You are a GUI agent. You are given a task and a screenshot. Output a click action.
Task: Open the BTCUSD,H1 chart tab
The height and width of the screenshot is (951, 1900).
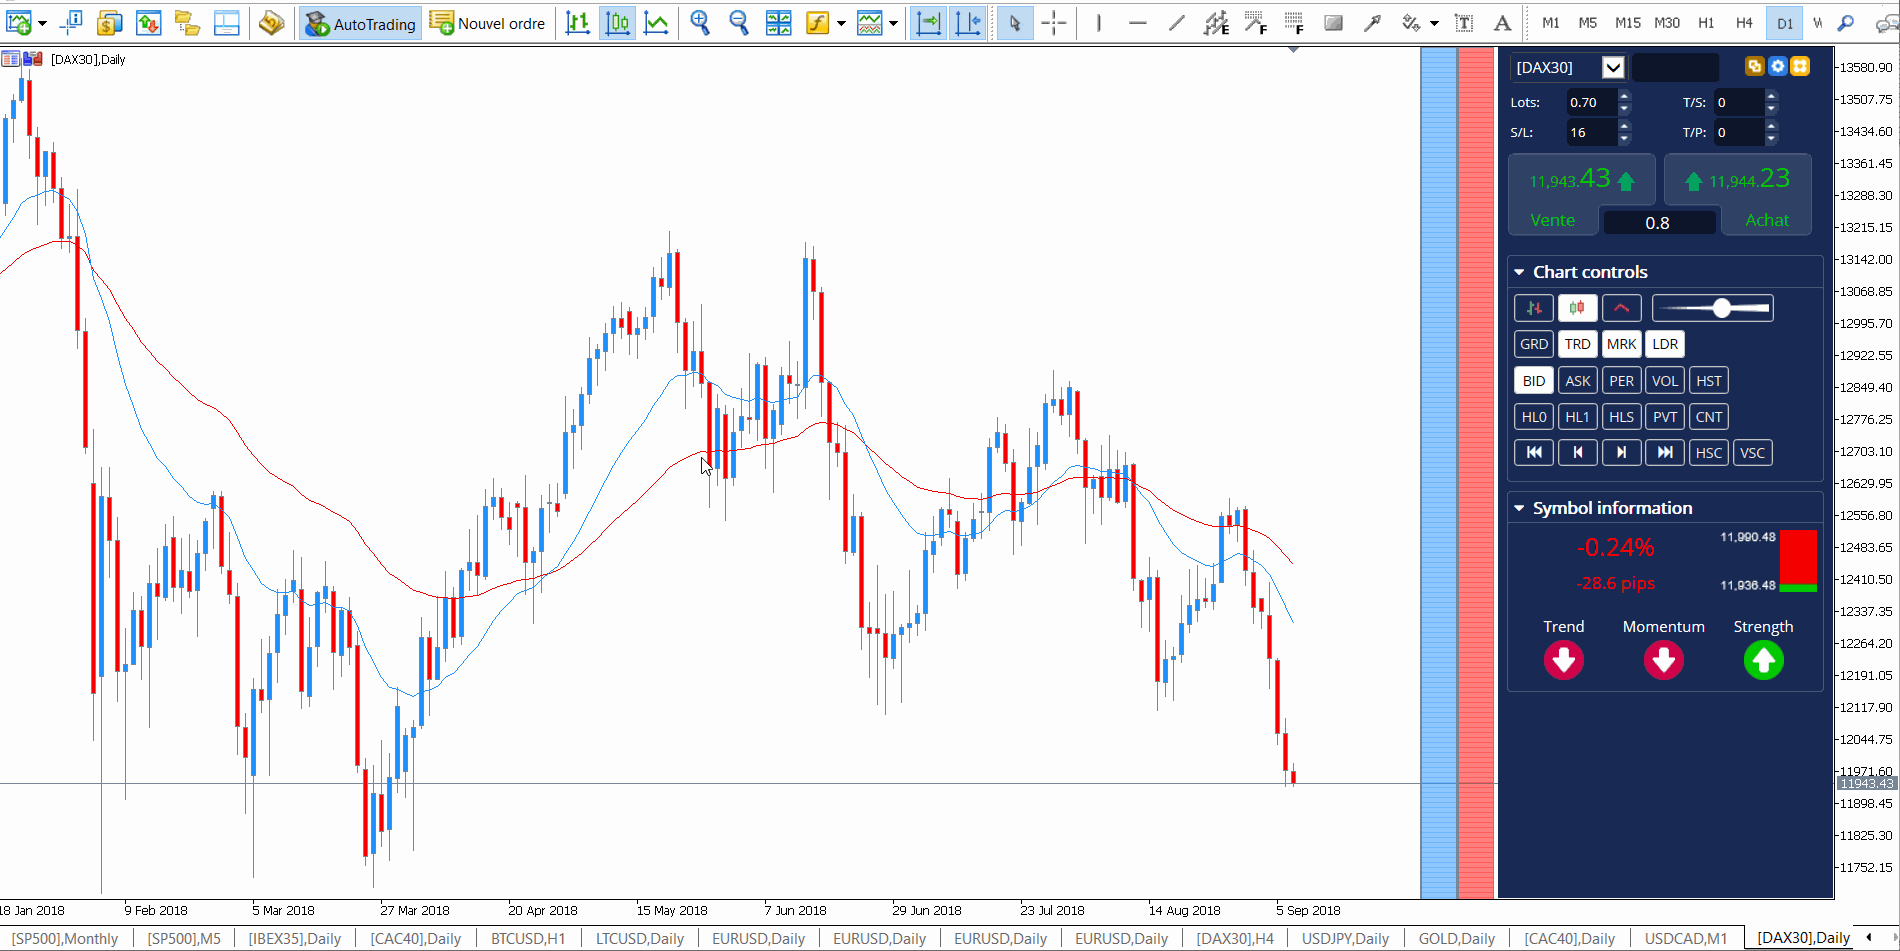pos(528,938)
